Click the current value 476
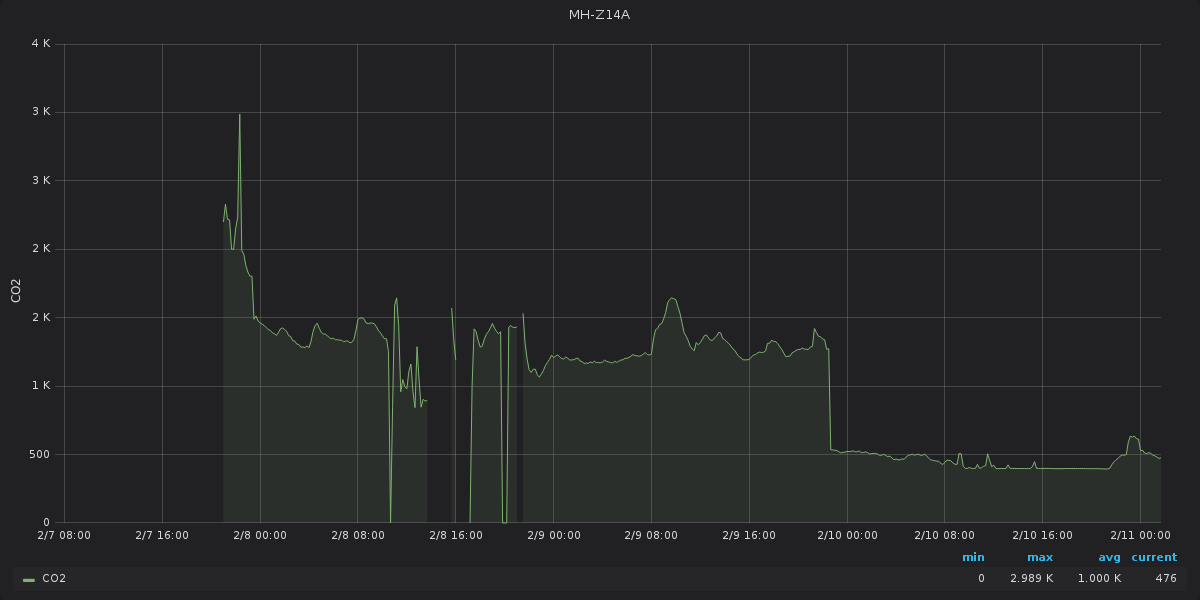 coord(1166,579)
